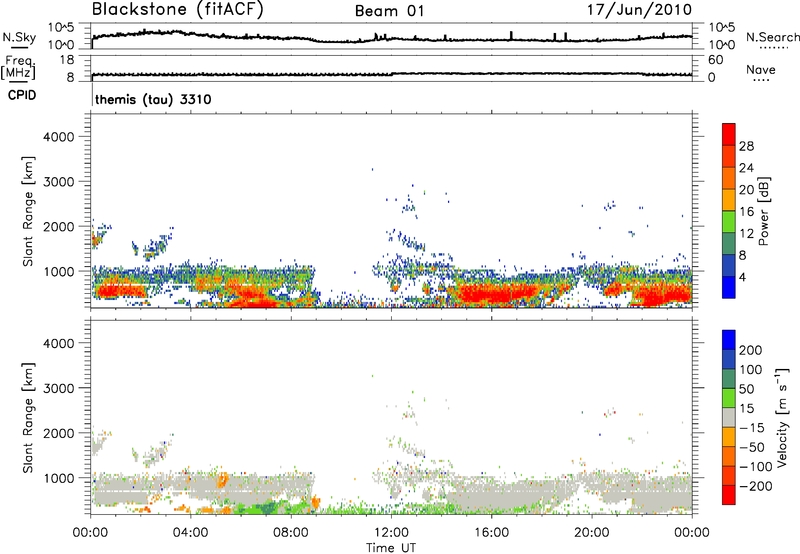This screenshot has height=554, width=800.
Task: Pick the light green power segment between 12 and 16
Action: pos(729,221)
